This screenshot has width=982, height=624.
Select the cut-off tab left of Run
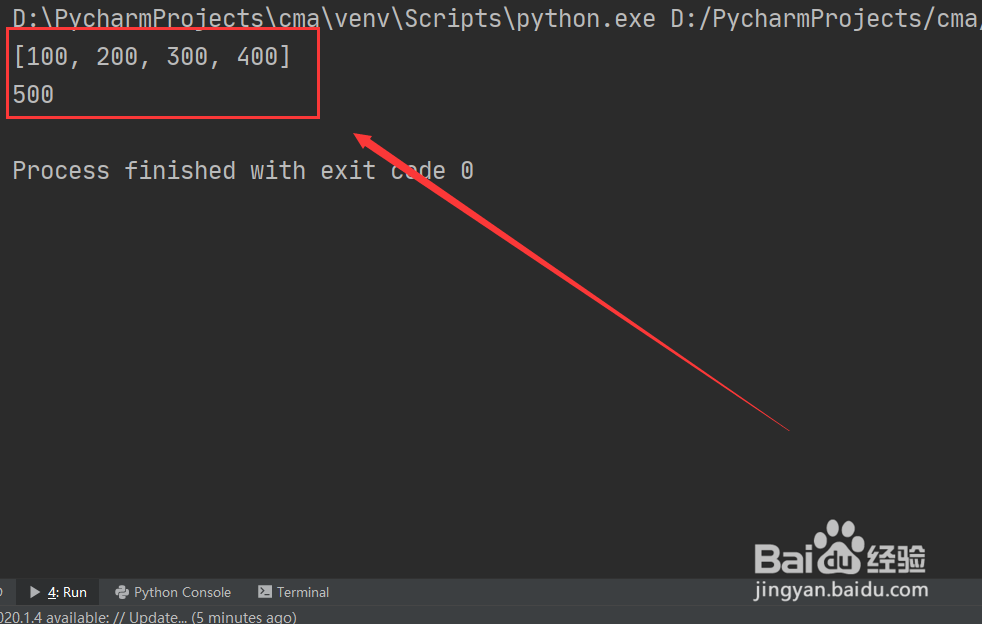pyautogui.click(x=2, y=592)
